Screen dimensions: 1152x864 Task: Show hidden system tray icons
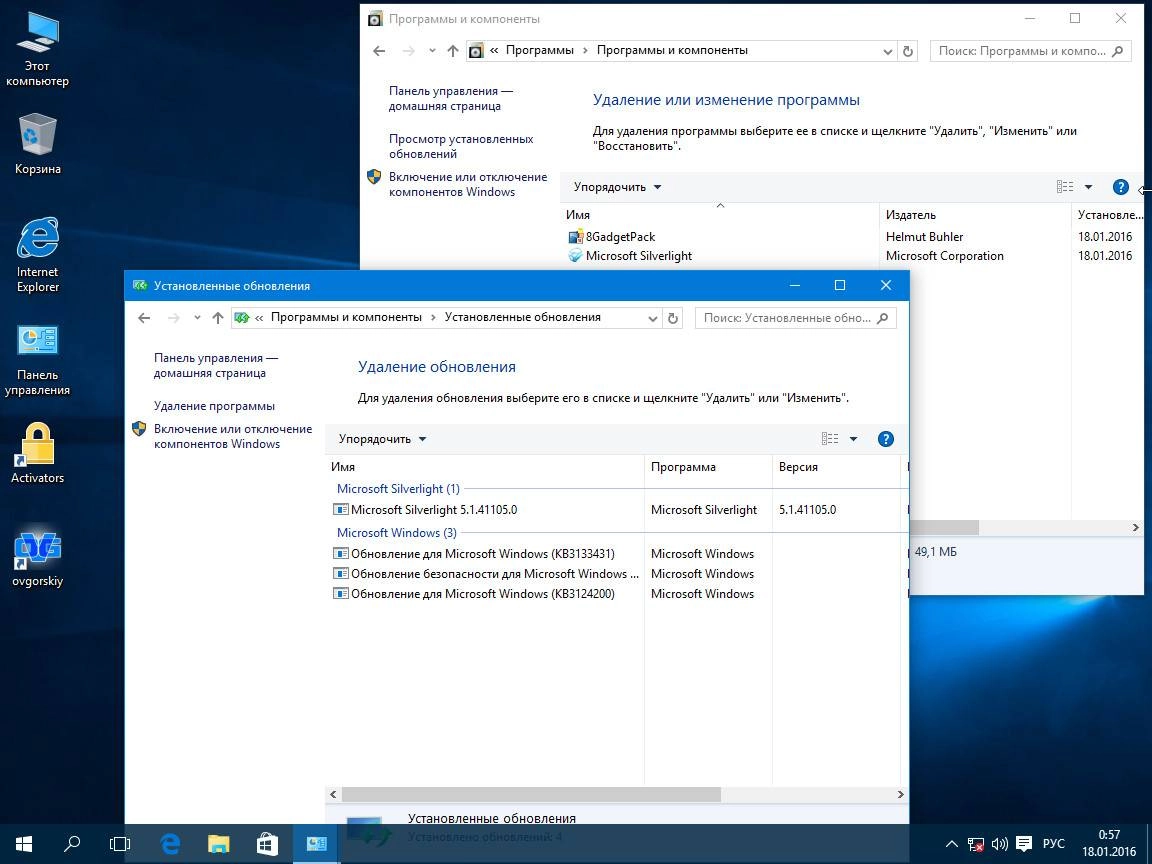951,843
